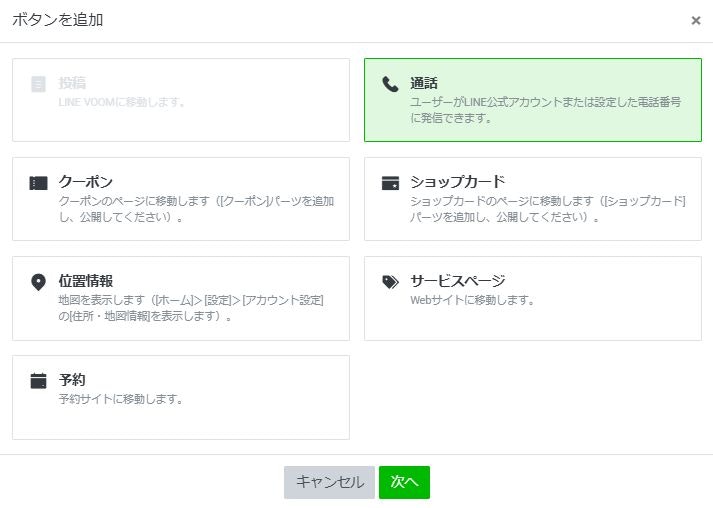
Task: Click the 予約 title text
Action: [x=72, y=380]
